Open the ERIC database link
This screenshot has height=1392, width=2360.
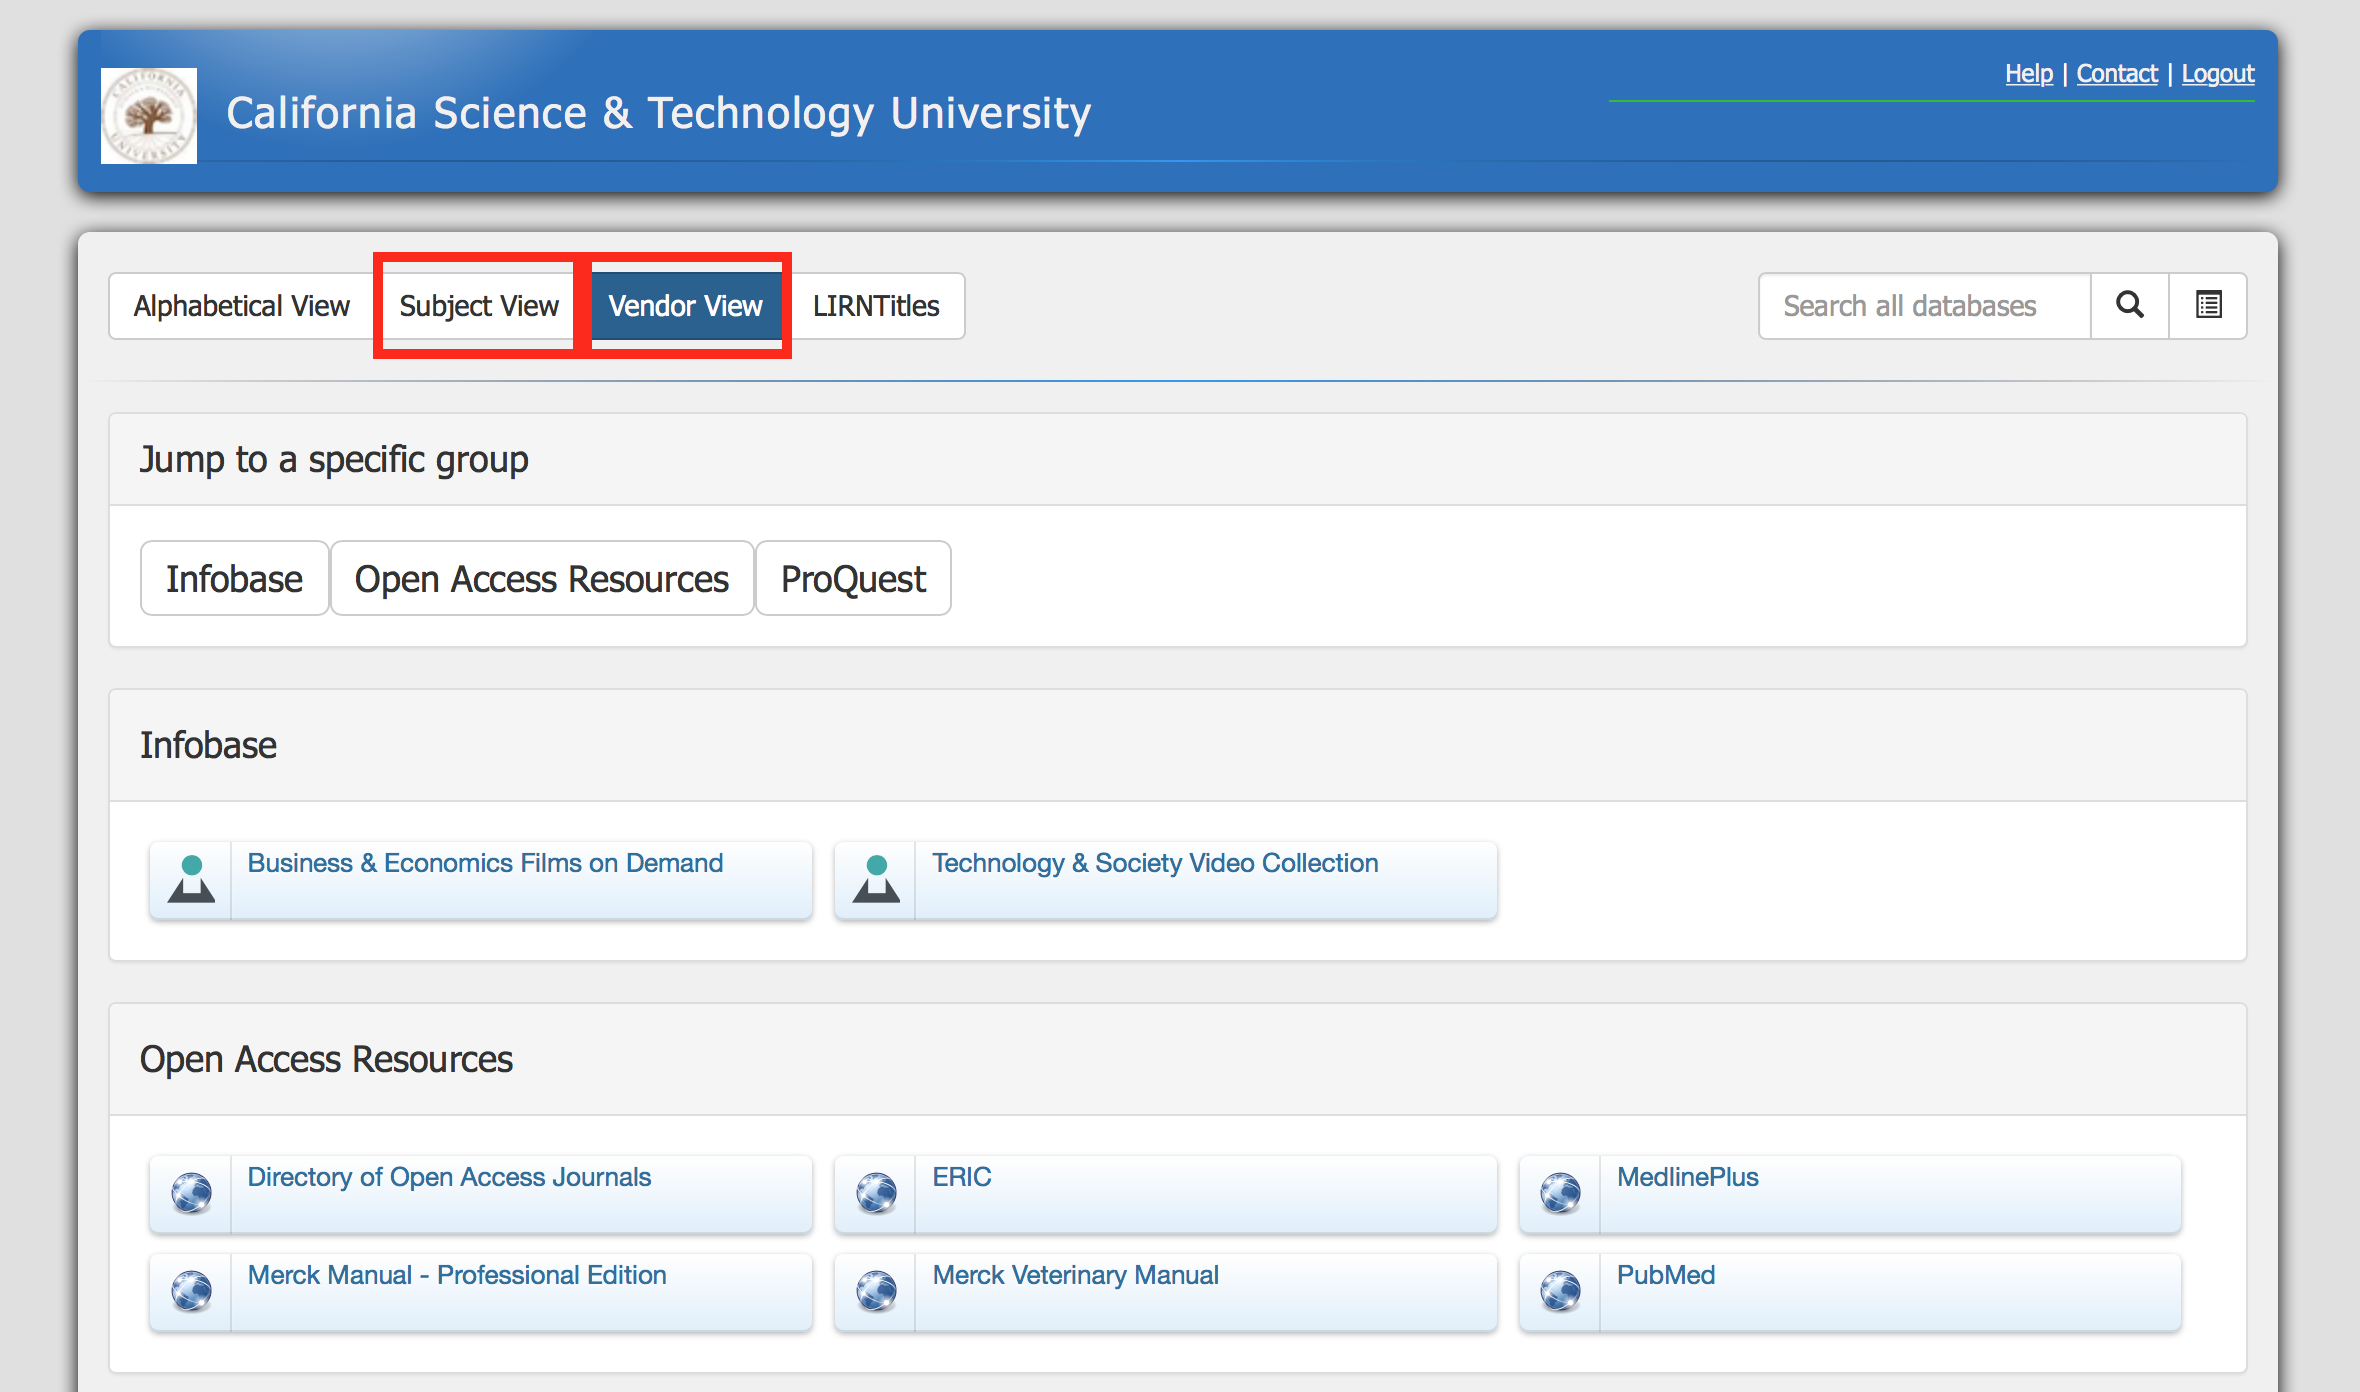(962, 1177)
